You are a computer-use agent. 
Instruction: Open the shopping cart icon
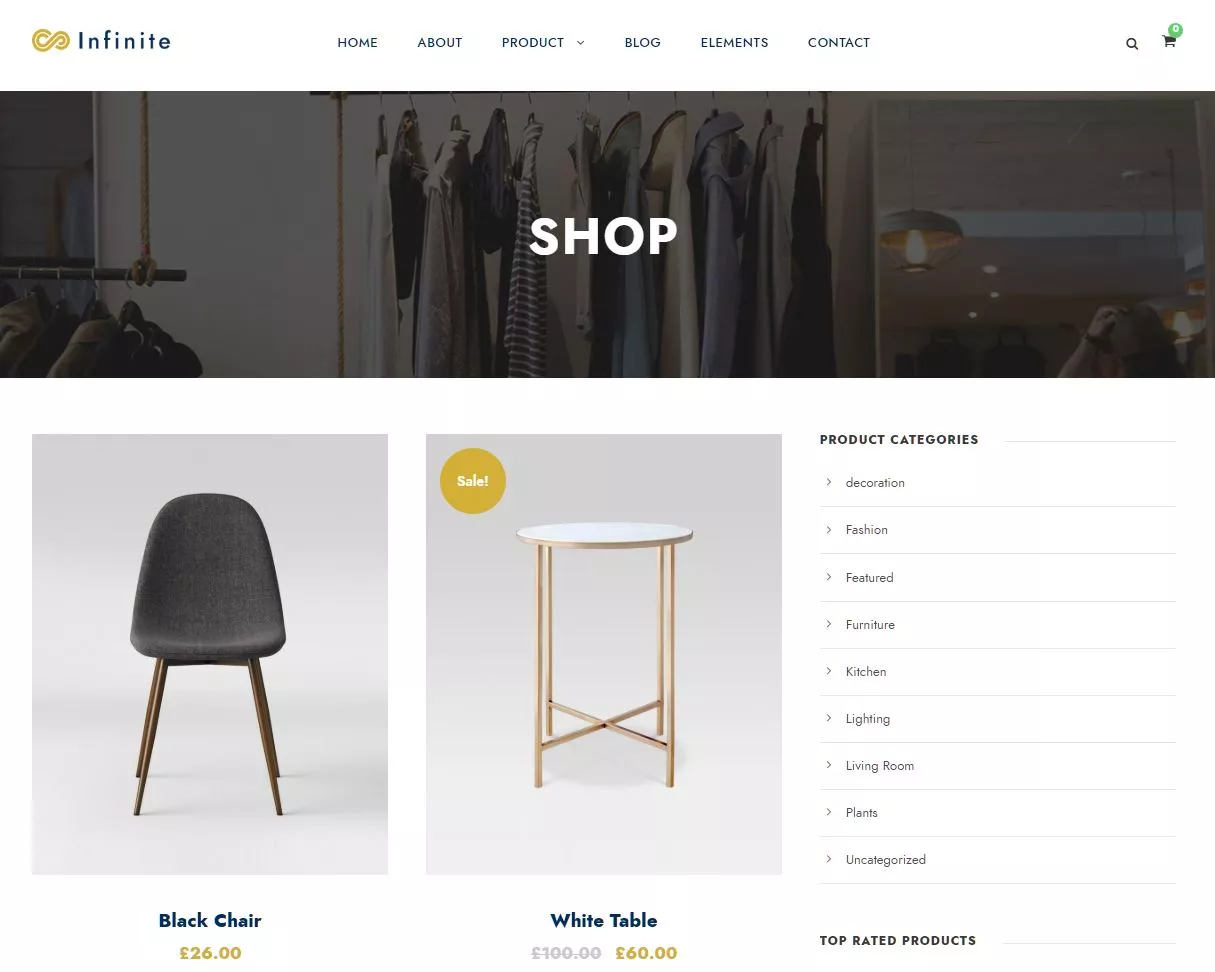point(1168,42)
